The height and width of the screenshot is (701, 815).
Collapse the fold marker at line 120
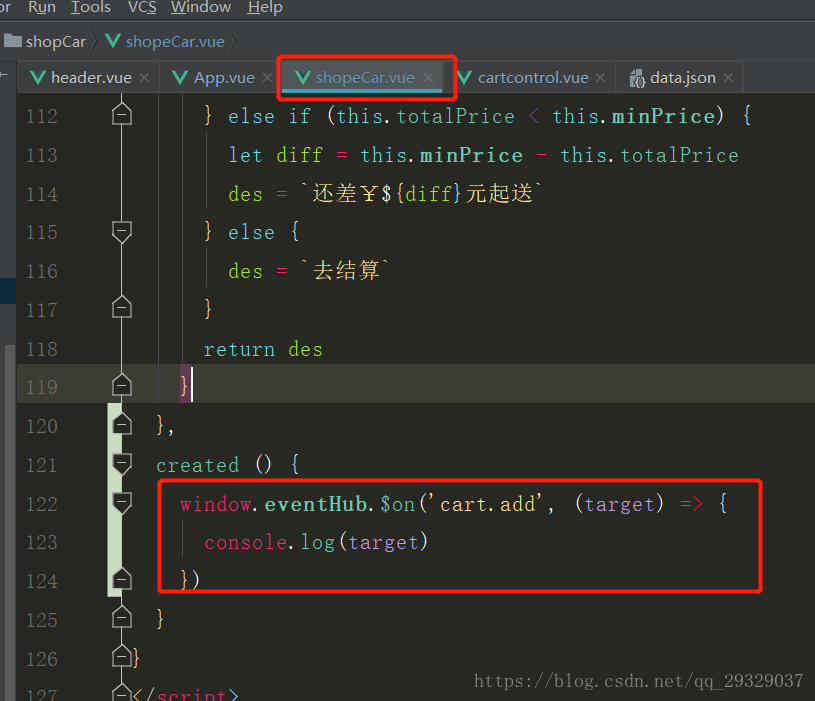tap(122, 424)
